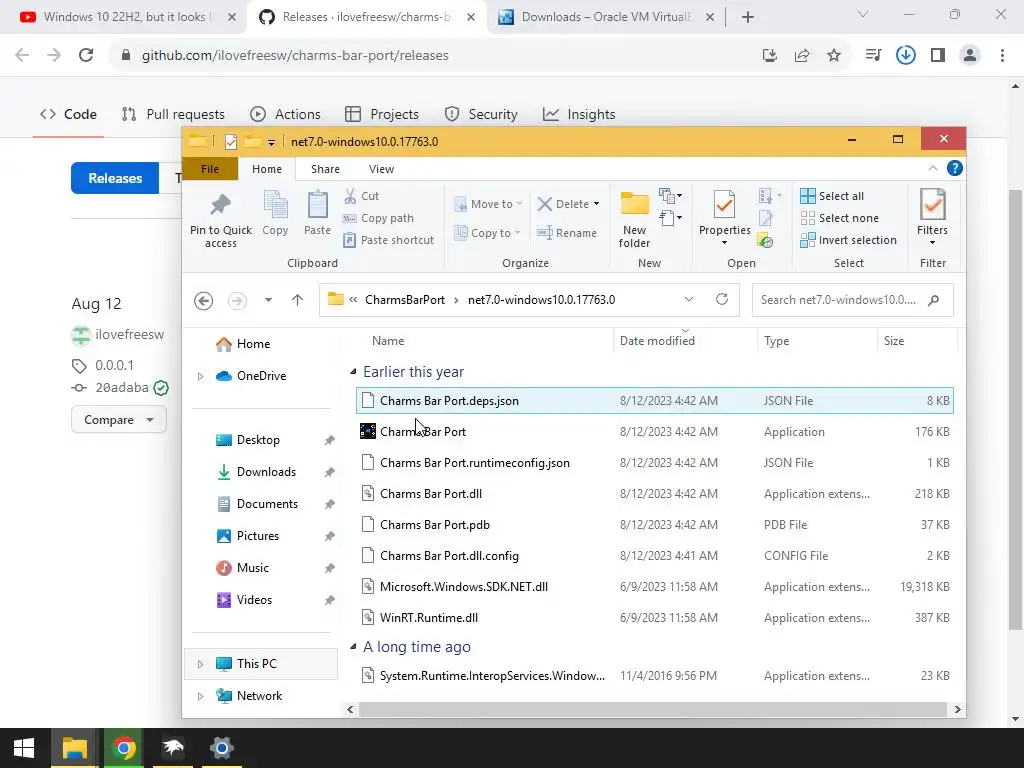Click Invert selection
This screenshot has width=1024, height=768.
click(848, 240)
